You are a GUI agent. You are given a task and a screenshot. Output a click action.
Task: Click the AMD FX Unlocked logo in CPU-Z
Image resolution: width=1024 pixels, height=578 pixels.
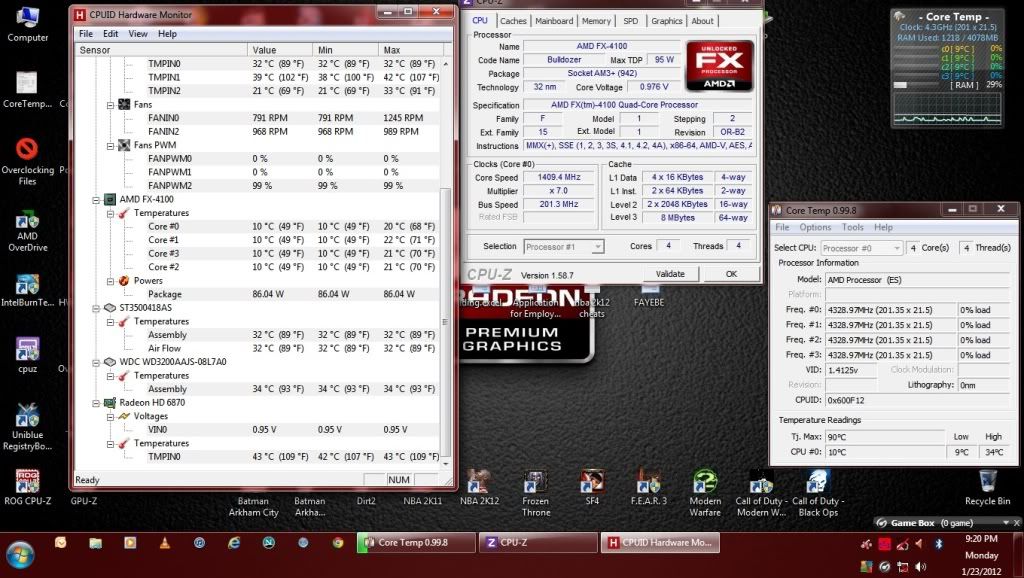pos(720,65)
